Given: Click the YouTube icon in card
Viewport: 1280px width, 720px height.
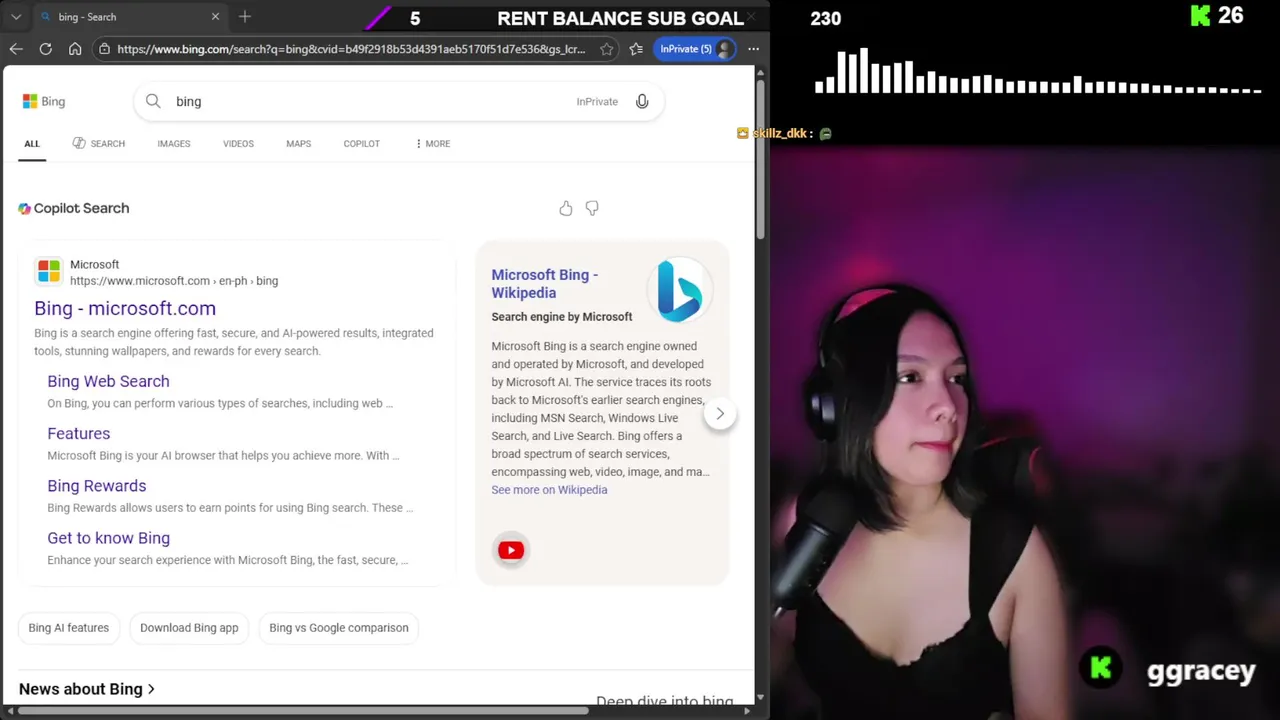Looking at the screenshot, I should (510, 550).
